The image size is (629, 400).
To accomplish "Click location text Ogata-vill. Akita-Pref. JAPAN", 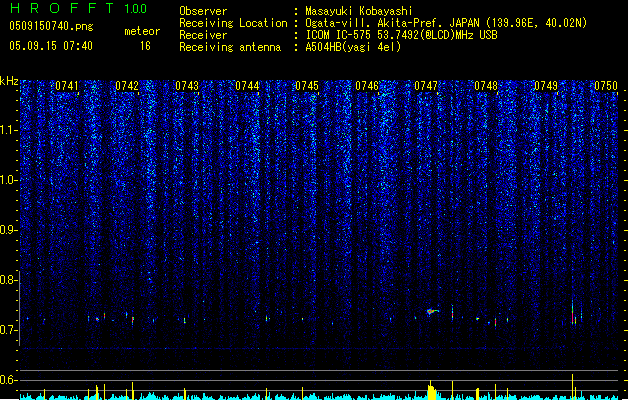I will click(x=394, y=23).
